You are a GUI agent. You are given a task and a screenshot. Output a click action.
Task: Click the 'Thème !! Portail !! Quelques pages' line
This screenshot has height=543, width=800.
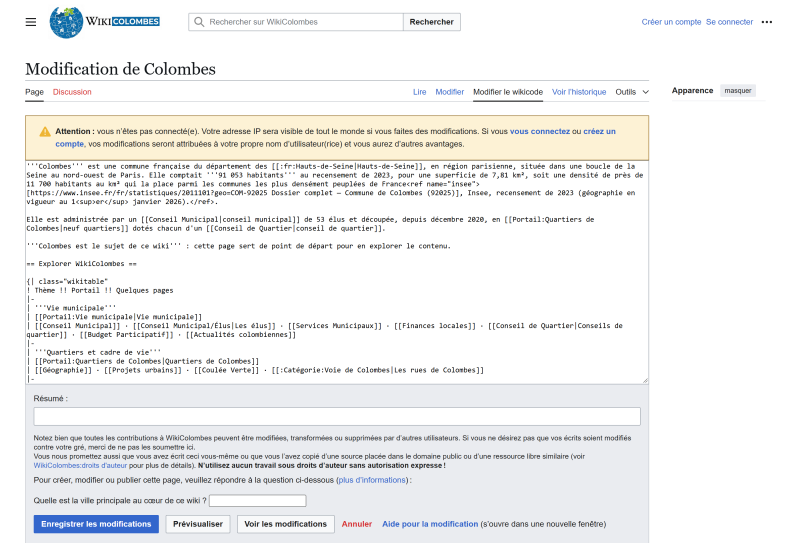pos(100,290)
